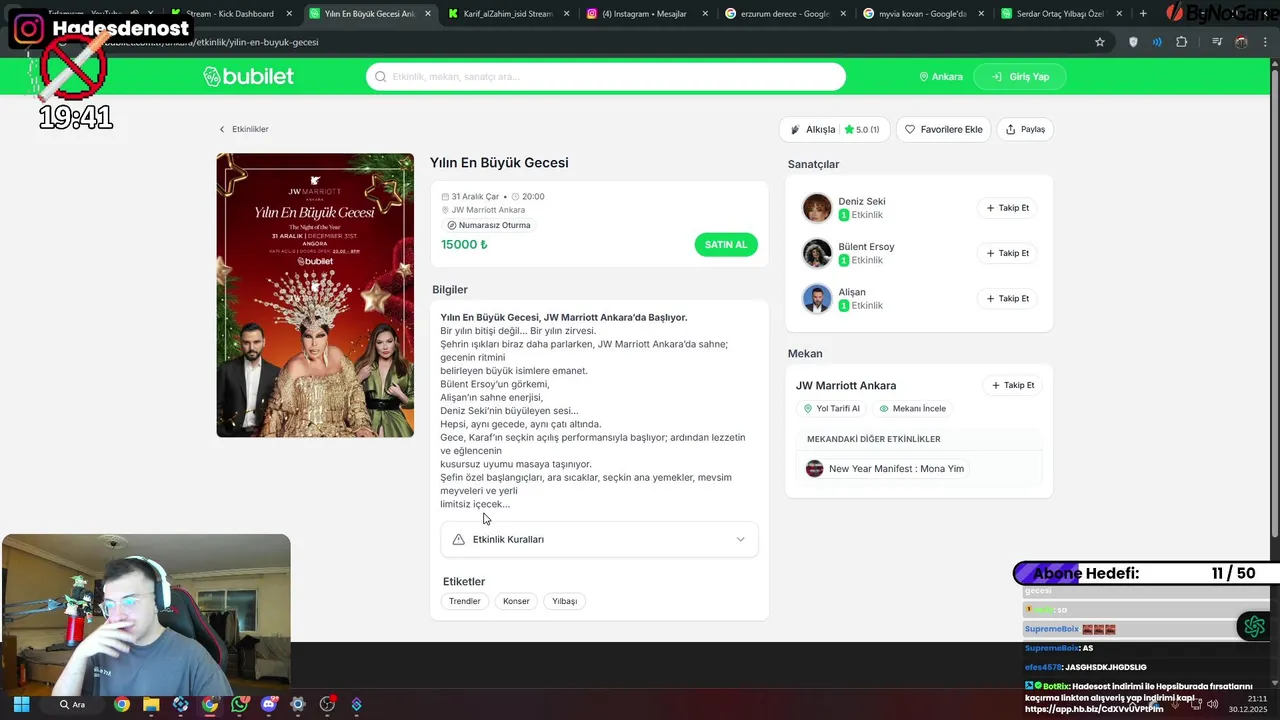This screenshot has width=1280, height=720.
Task: Follow Deniz Seki with Takip Et
Action: coord(1007,208)
